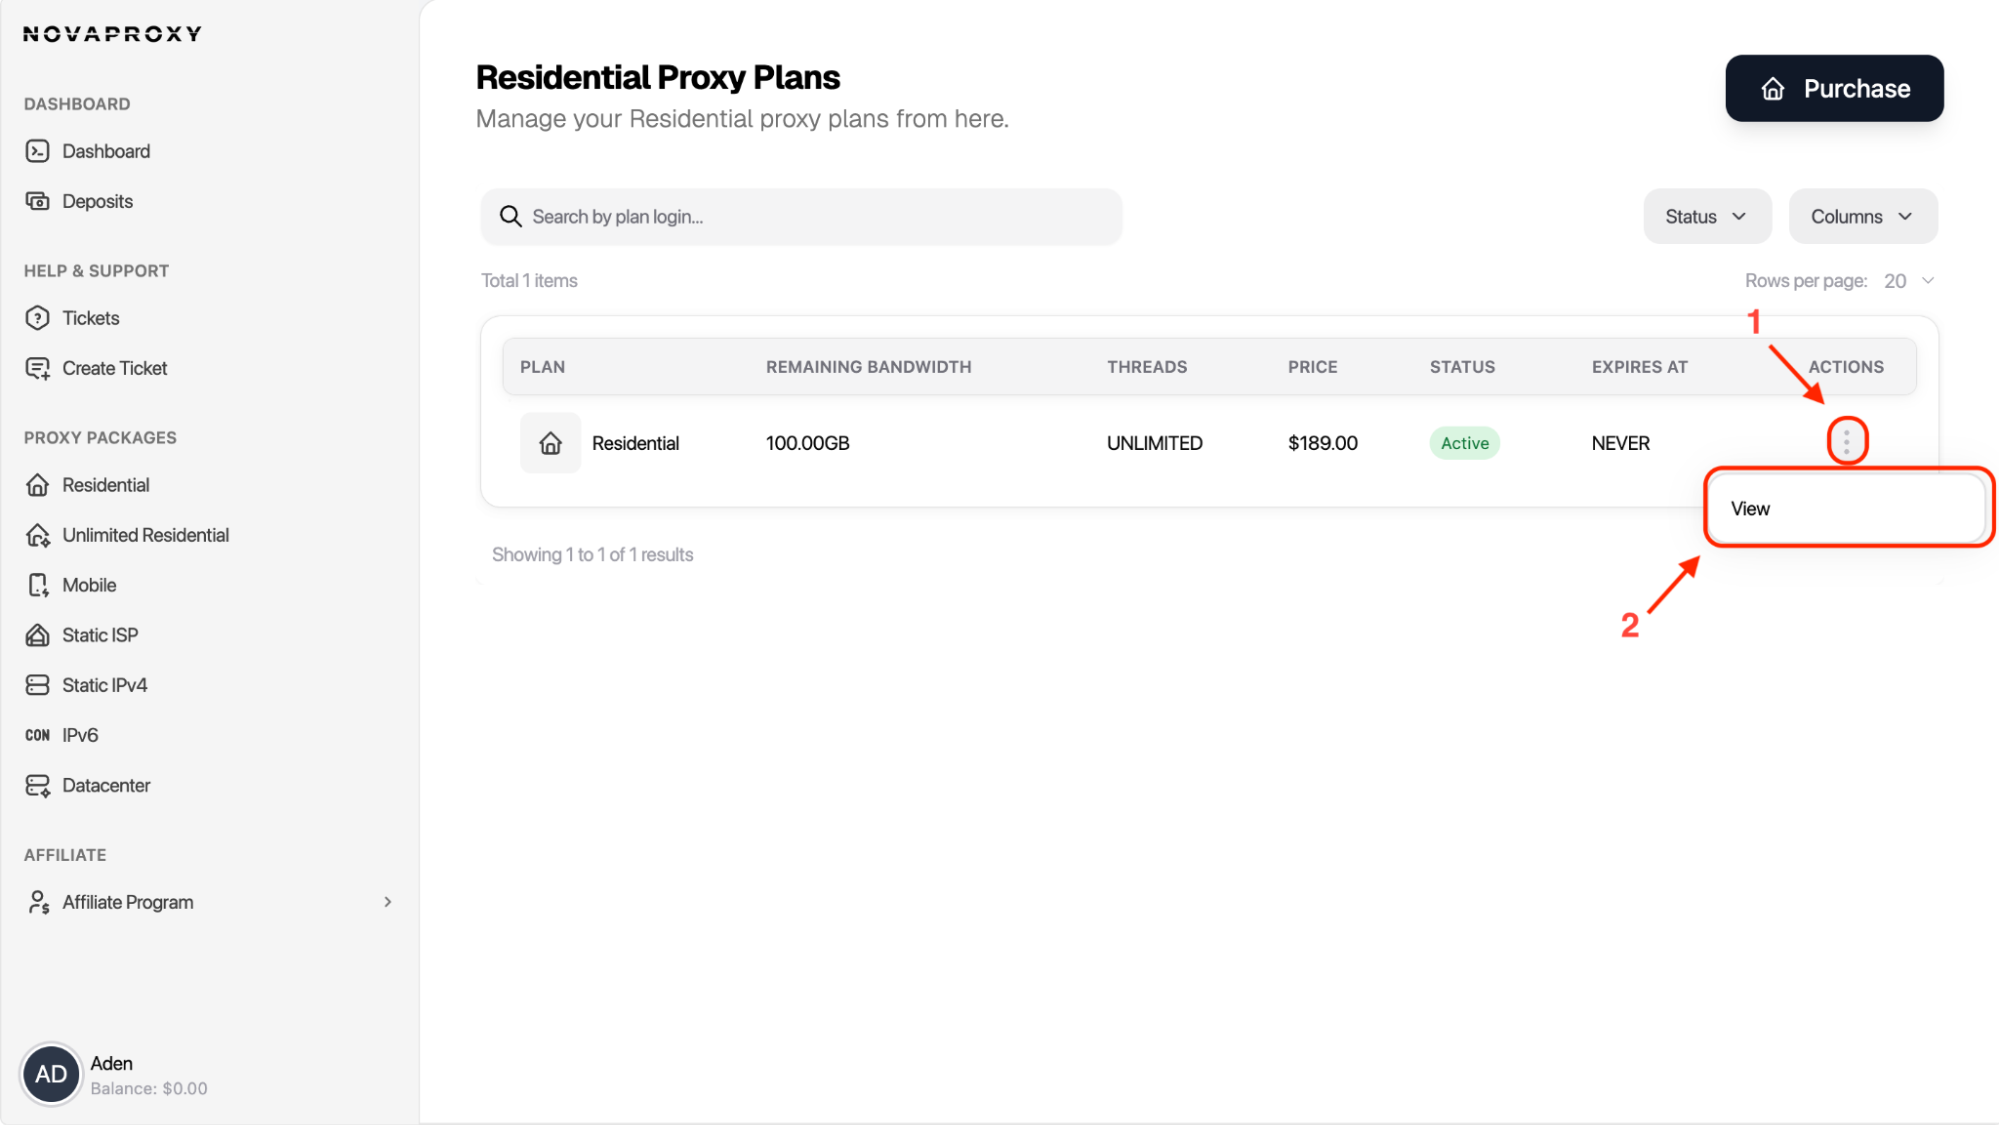Open the Dashboard page
Image resolution: width=1999 pixels, height=1126 pixels.
point(106,150)
